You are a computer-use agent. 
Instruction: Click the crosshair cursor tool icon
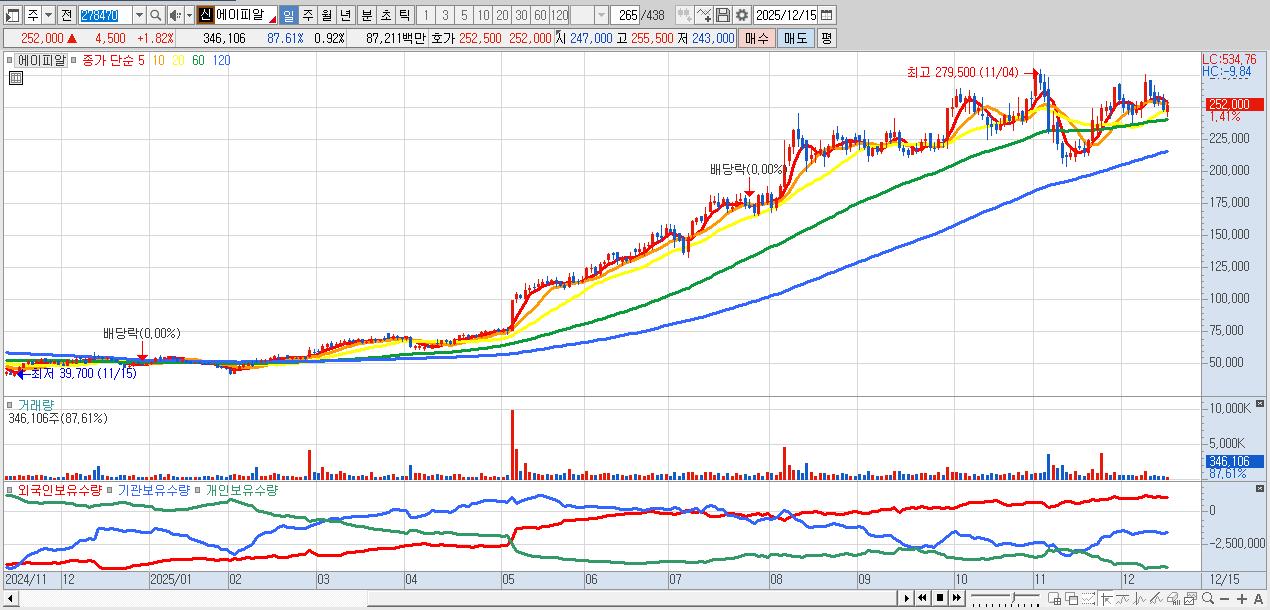[1106, 598]
